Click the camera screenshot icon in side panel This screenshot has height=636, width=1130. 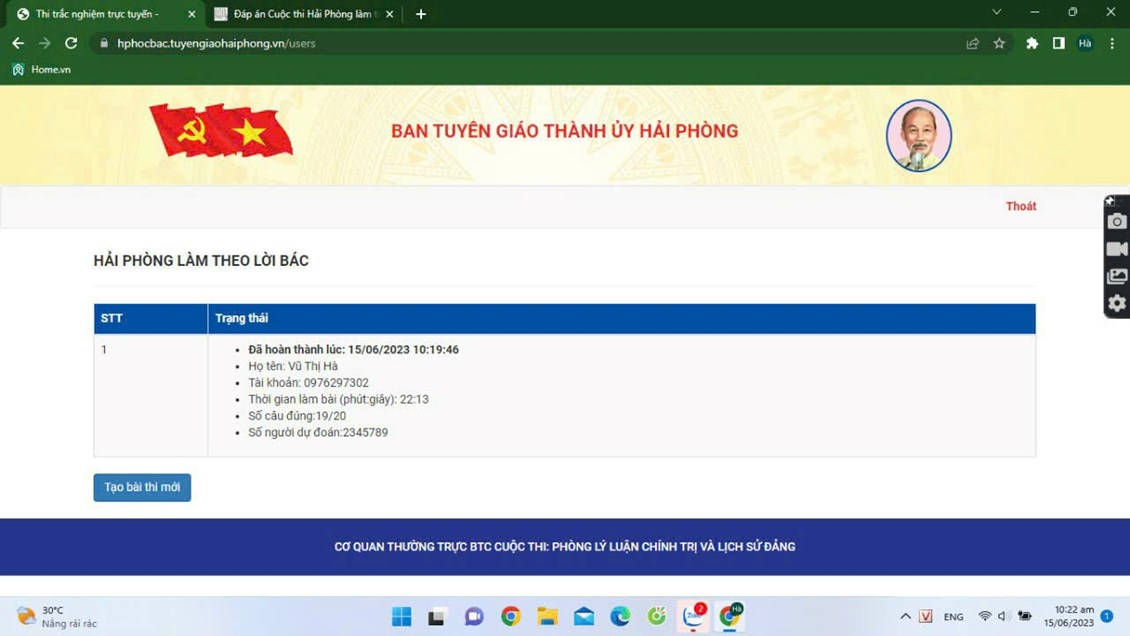click(1117, 222)
